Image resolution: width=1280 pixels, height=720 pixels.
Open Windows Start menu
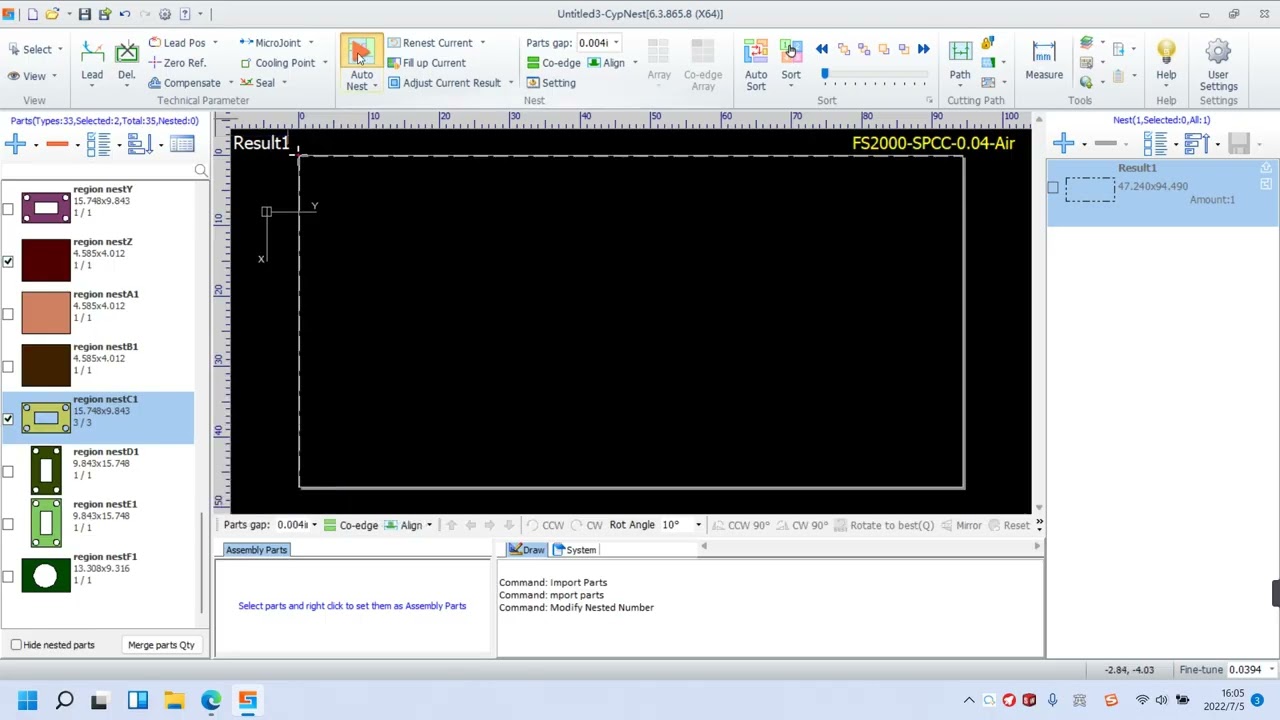click(x=27, y=700)
